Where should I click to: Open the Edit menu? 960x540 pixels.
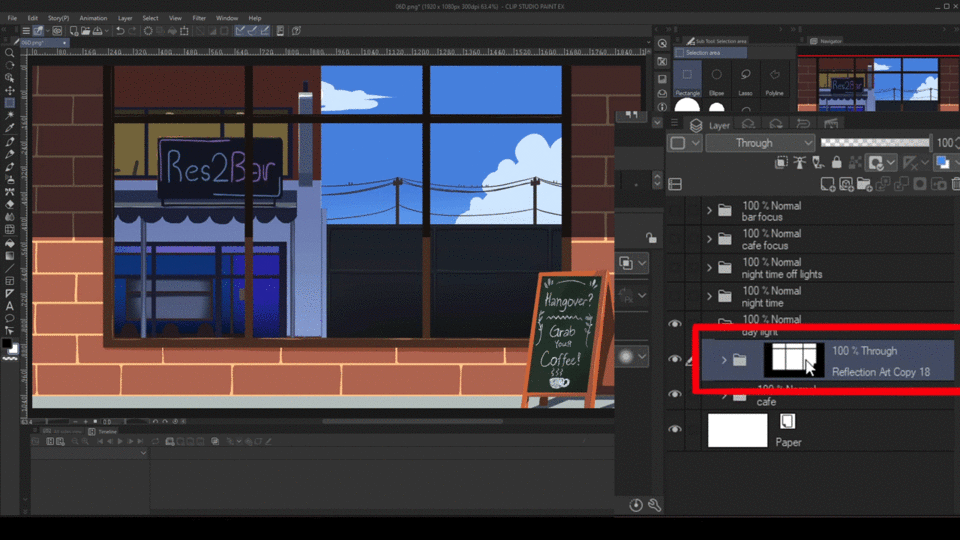pyautogui.click(x=32, y=18)
